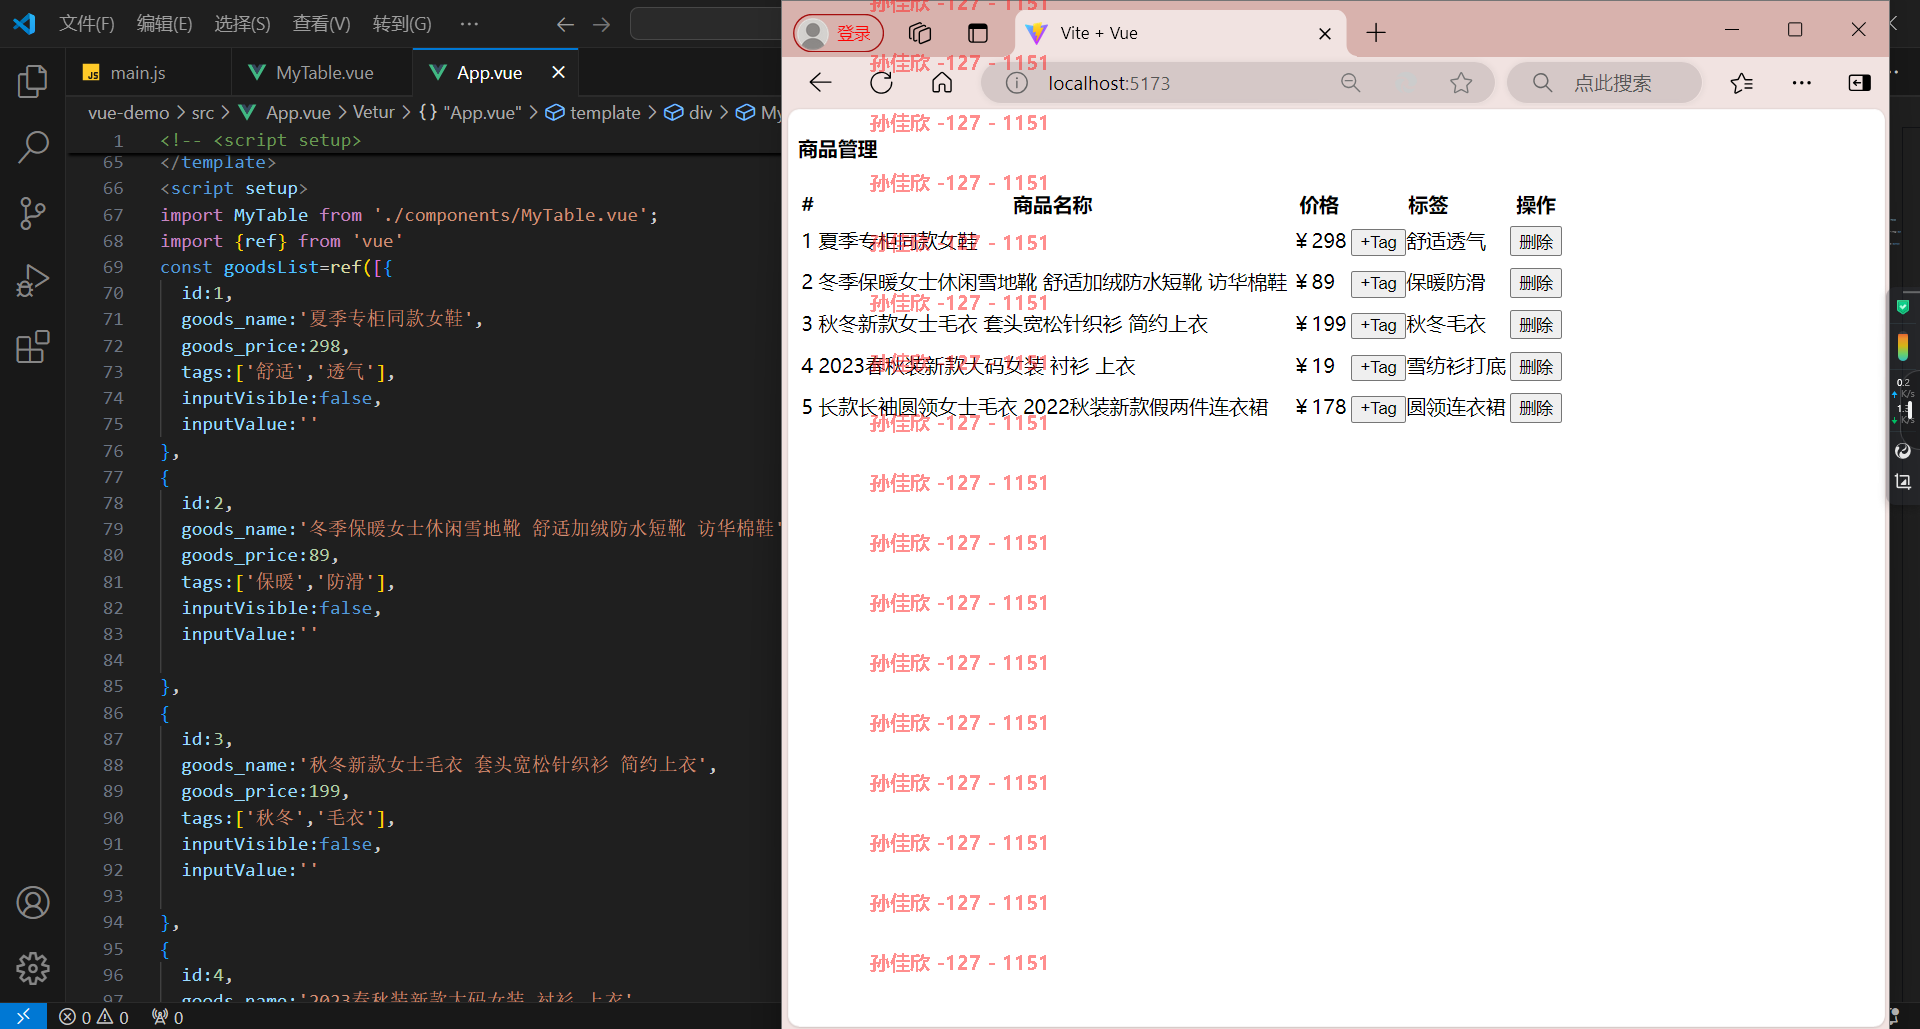View site information for localhost

1016,83
